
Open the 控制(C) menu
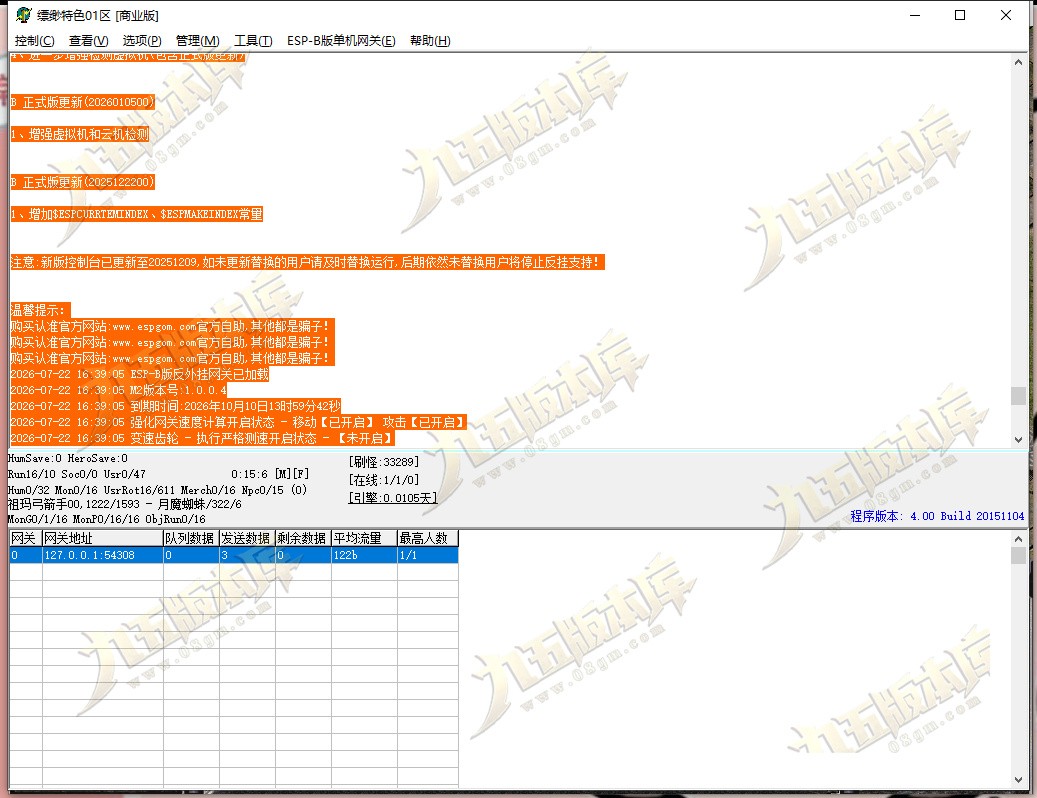coord(34,41)
